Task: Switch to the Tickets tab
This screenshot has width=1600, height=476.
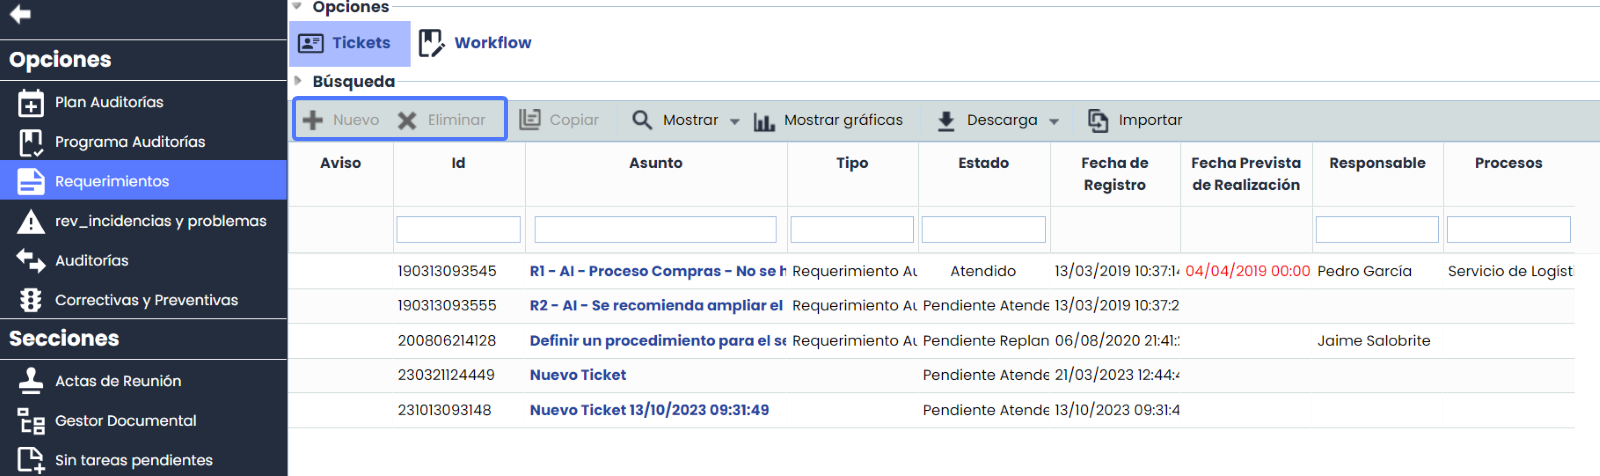Action: click(349, 43)
